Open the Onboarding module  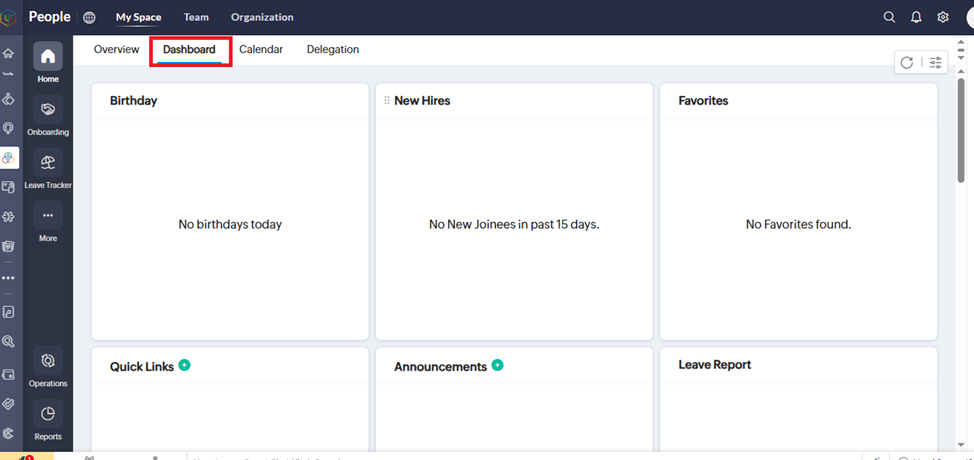coord(48,110)
